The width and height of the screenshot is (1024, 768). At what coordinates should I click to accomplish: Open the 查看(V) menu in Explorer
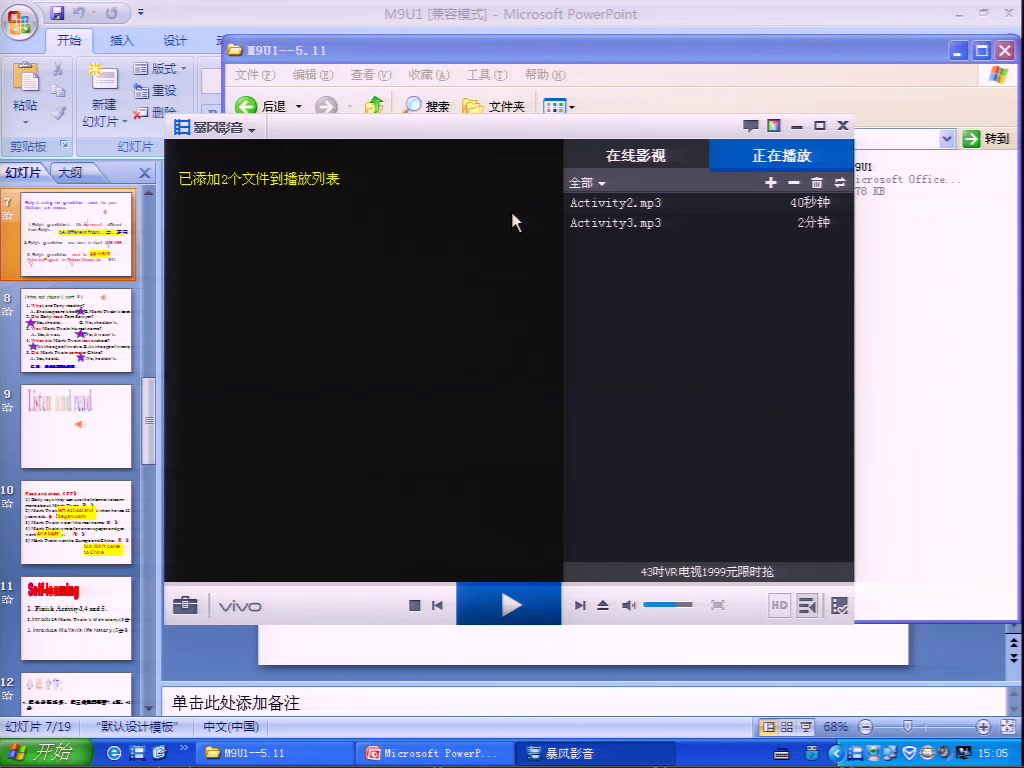pyautogui.click(x=370, y=75)
